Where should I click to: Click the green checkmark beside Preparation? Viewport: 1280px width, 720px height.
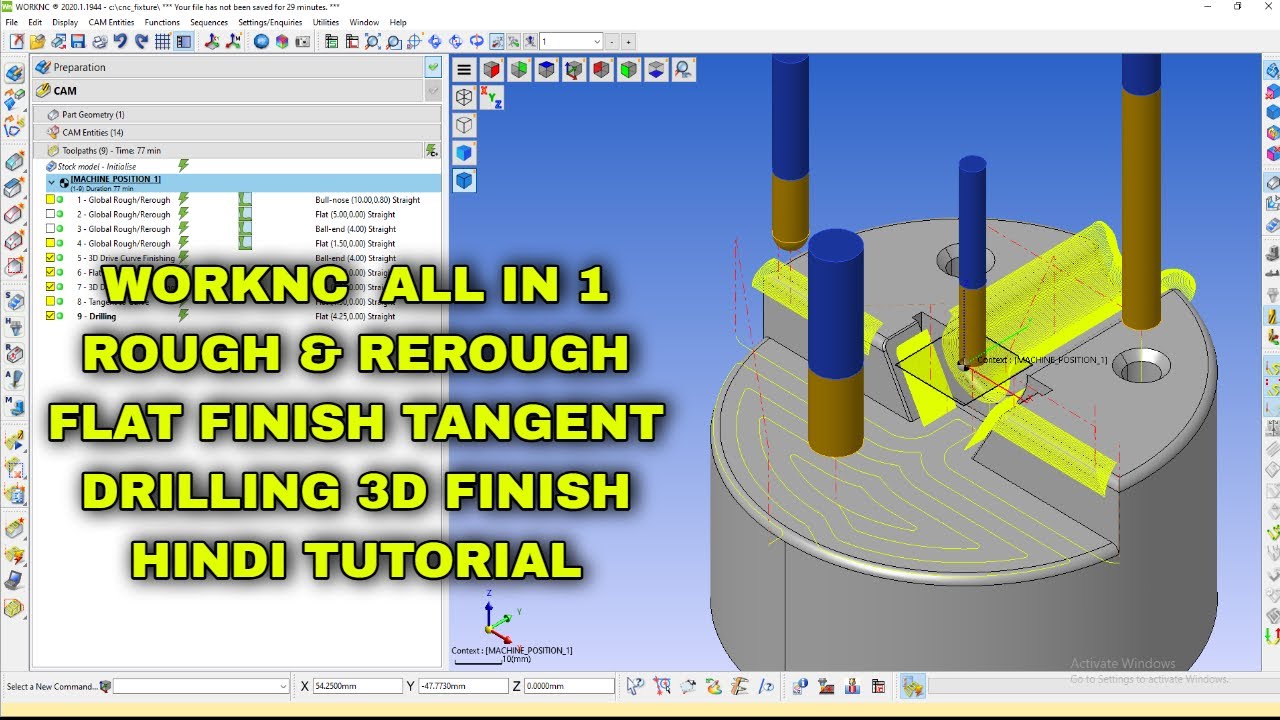click(433, 67)
